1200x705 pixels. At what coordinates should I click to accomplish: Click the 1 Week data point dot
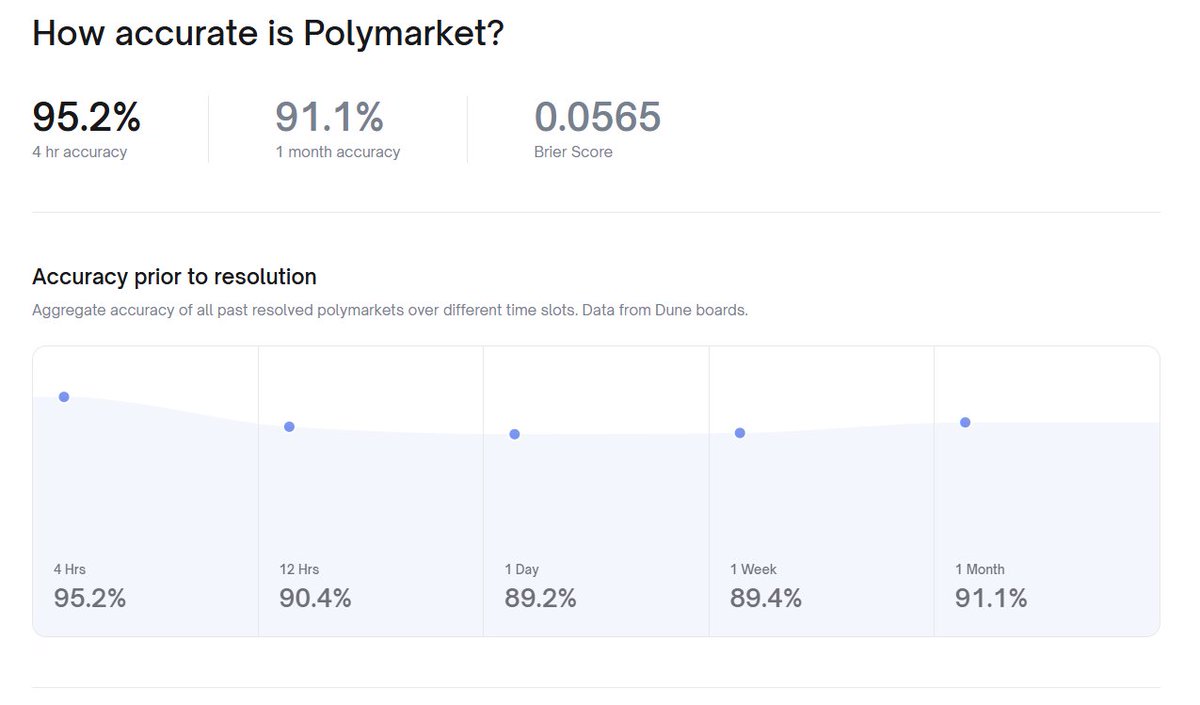coord(740,433)
